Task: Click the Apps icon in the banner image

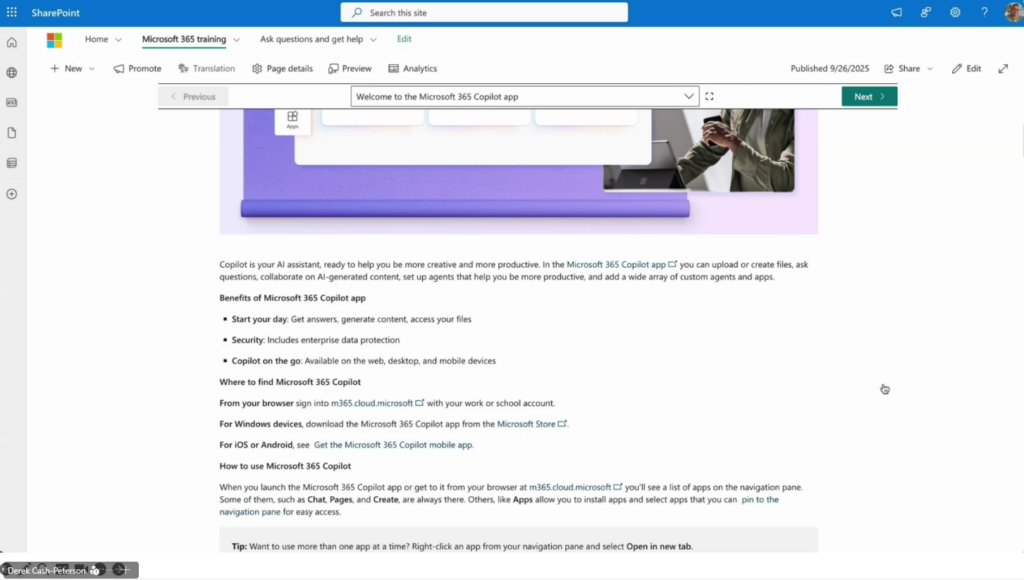Action: (x=293, y=120)
